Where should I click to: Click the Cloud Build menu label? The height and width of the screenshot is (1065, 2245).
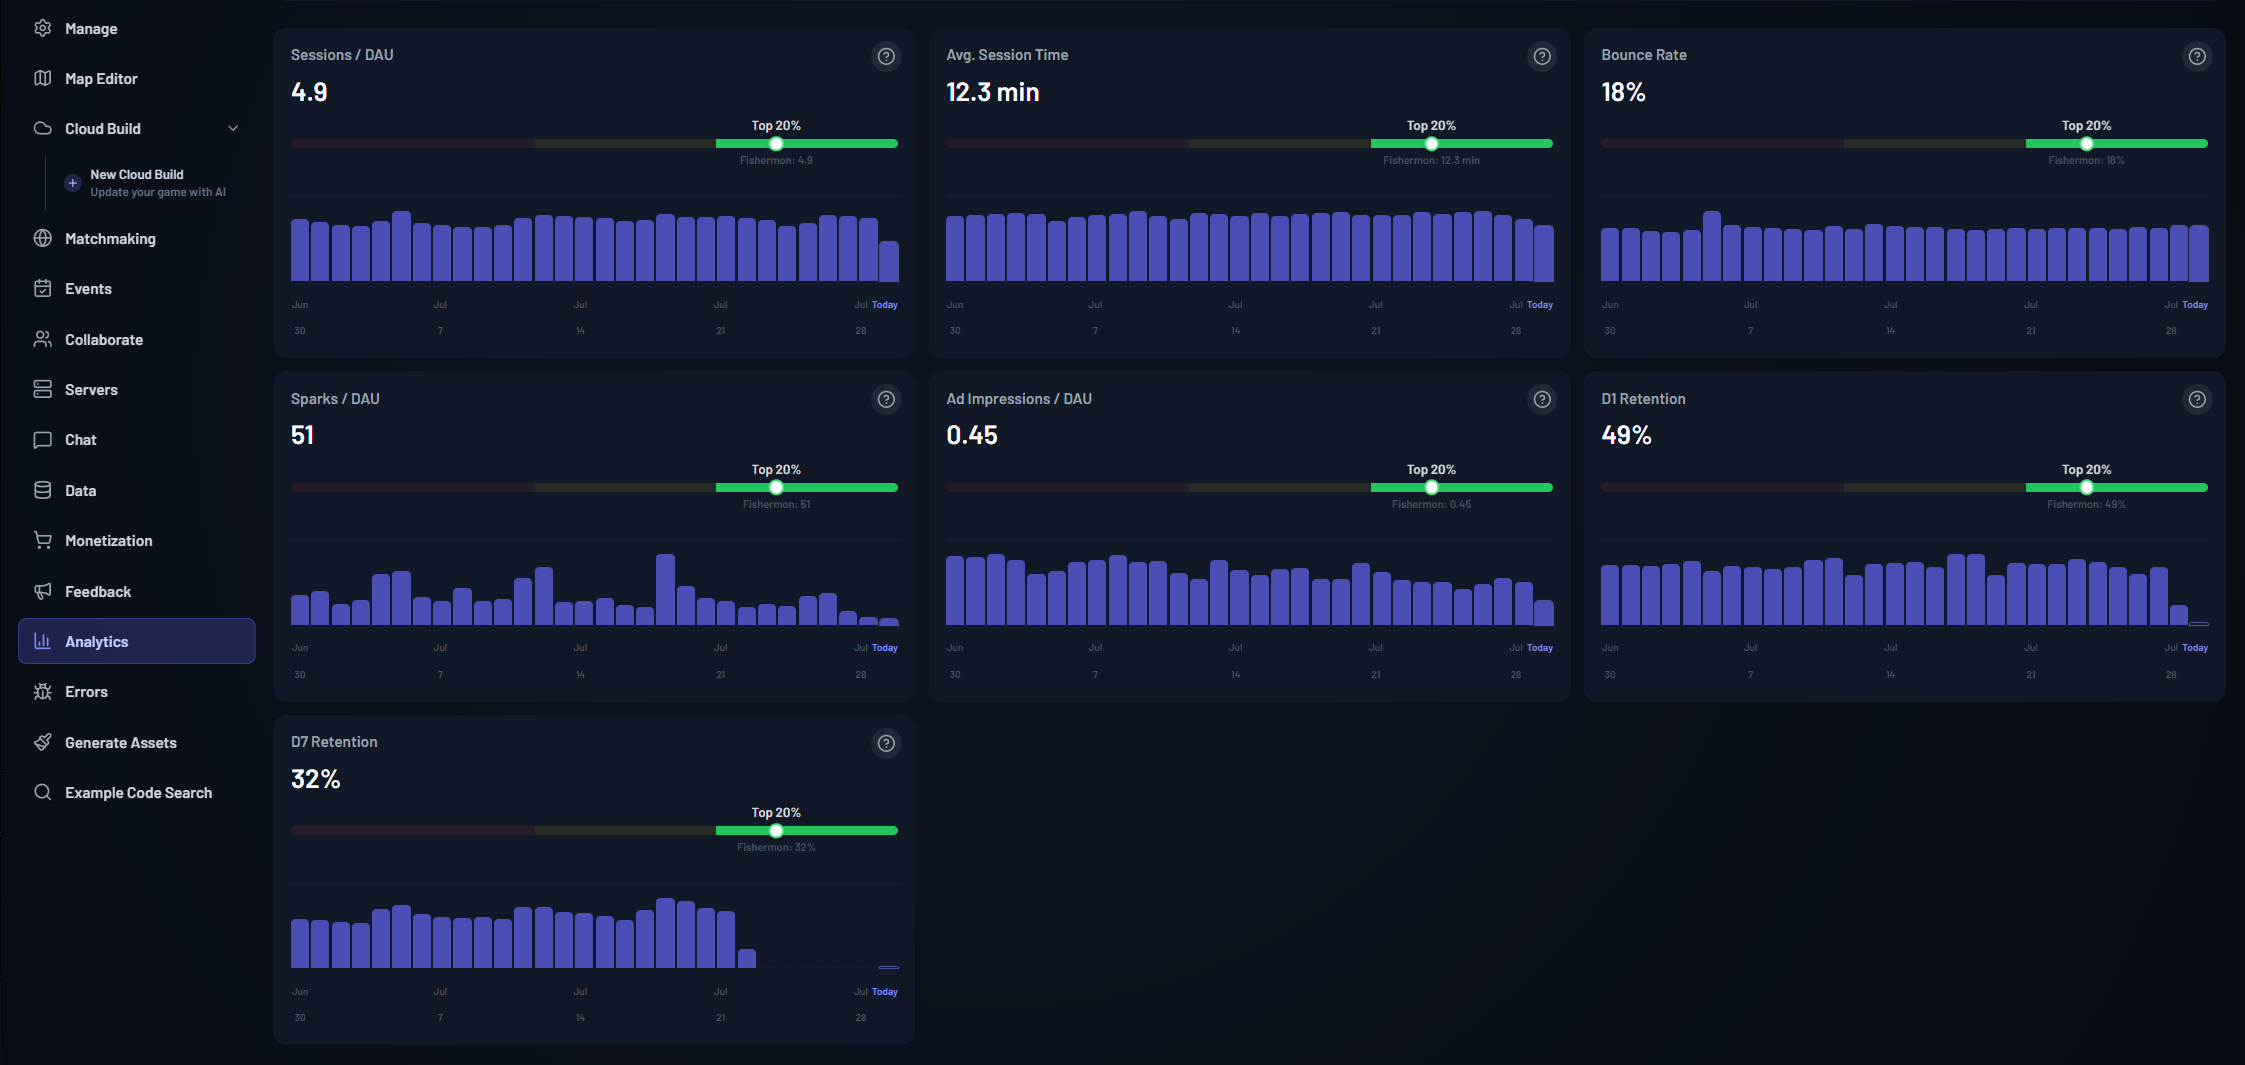(x=103, y=128)
